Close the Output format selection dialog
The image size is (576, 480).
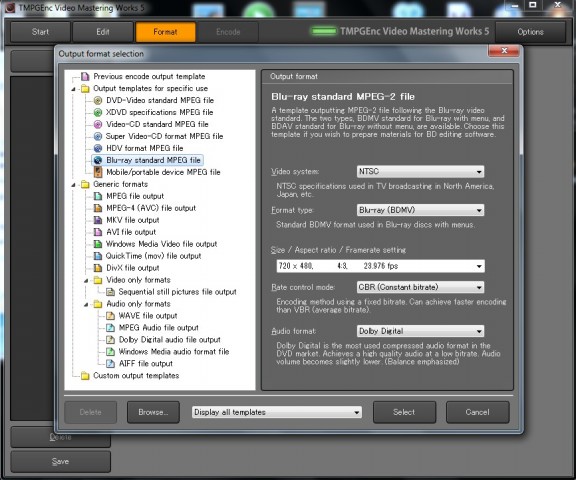point(504,51)
